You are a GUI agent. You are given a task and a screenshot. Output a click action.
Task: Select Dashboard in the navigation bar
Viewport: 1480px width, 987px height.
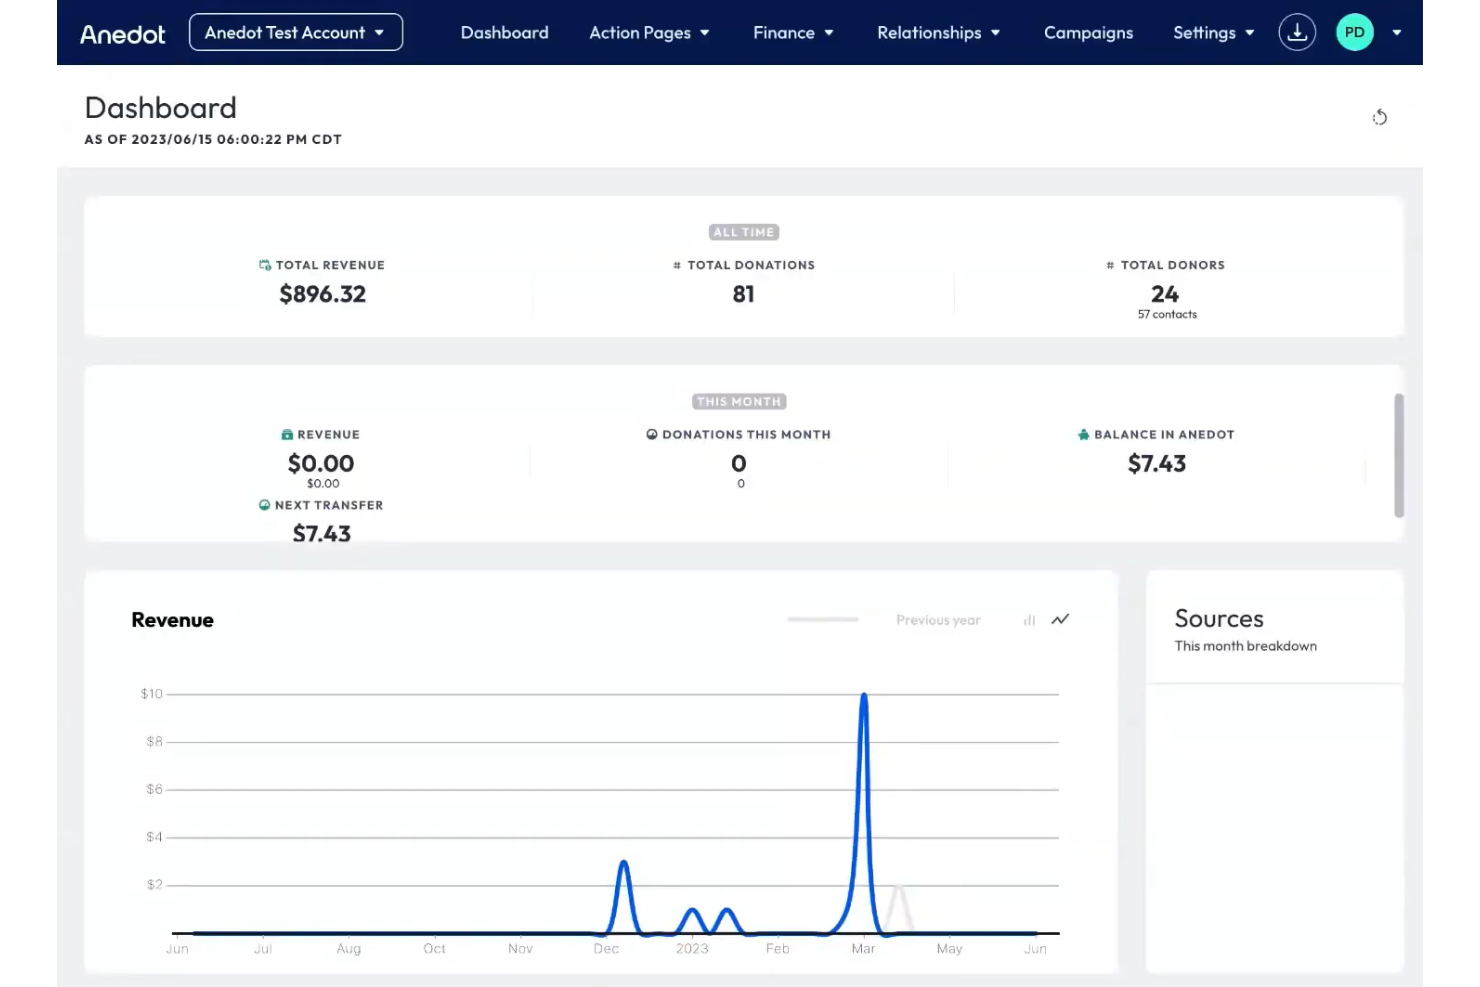coord(504,33)
